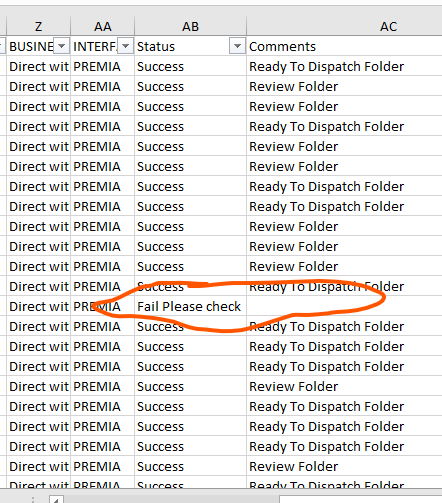Click the empty Comments cell beside Fail

click(345, 306)
